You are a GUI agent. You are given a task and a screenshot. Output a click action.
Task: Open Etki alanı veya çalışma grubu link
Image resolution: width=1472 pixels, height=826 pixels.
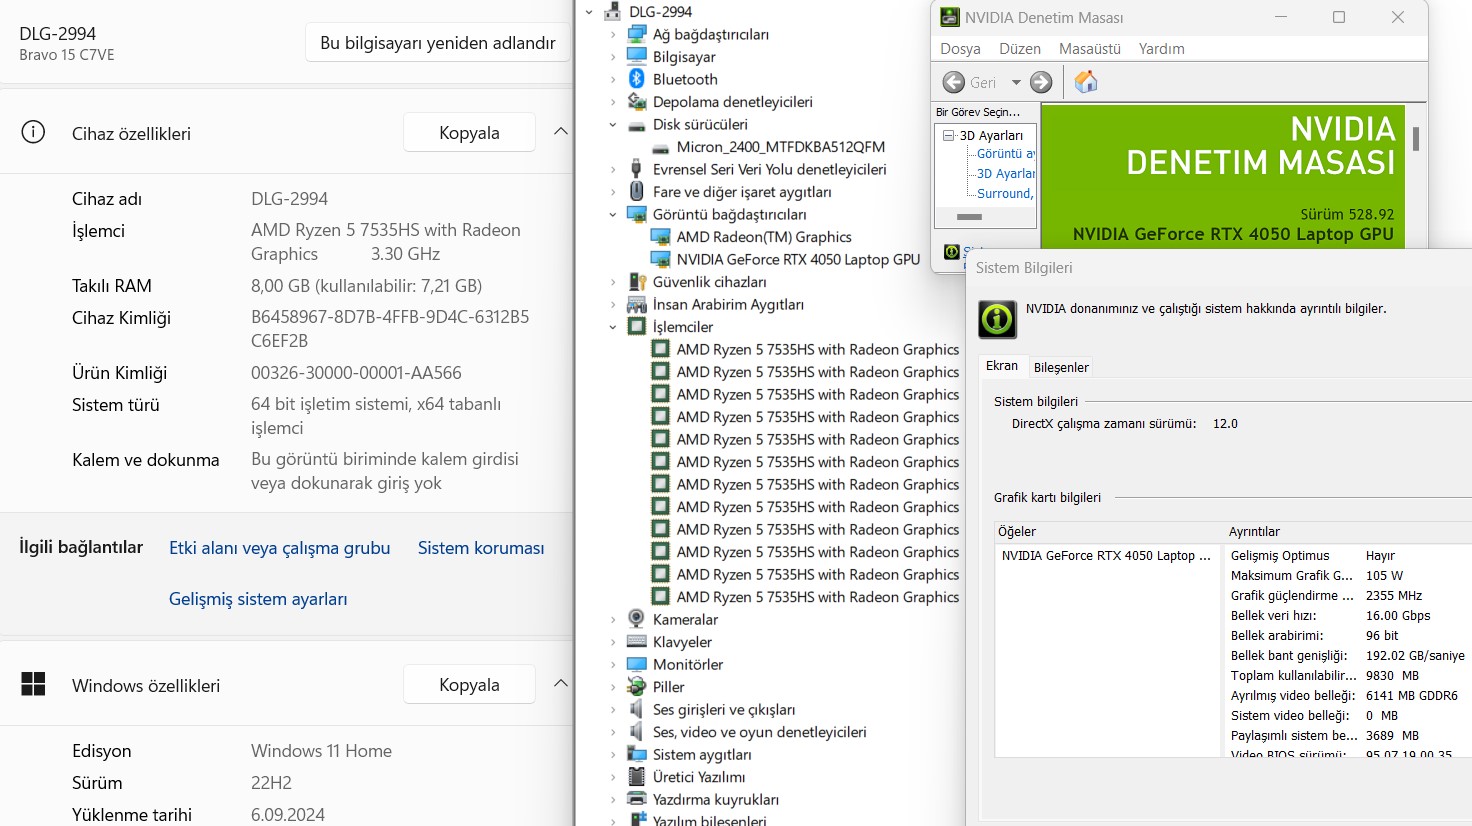coord(279,548)
